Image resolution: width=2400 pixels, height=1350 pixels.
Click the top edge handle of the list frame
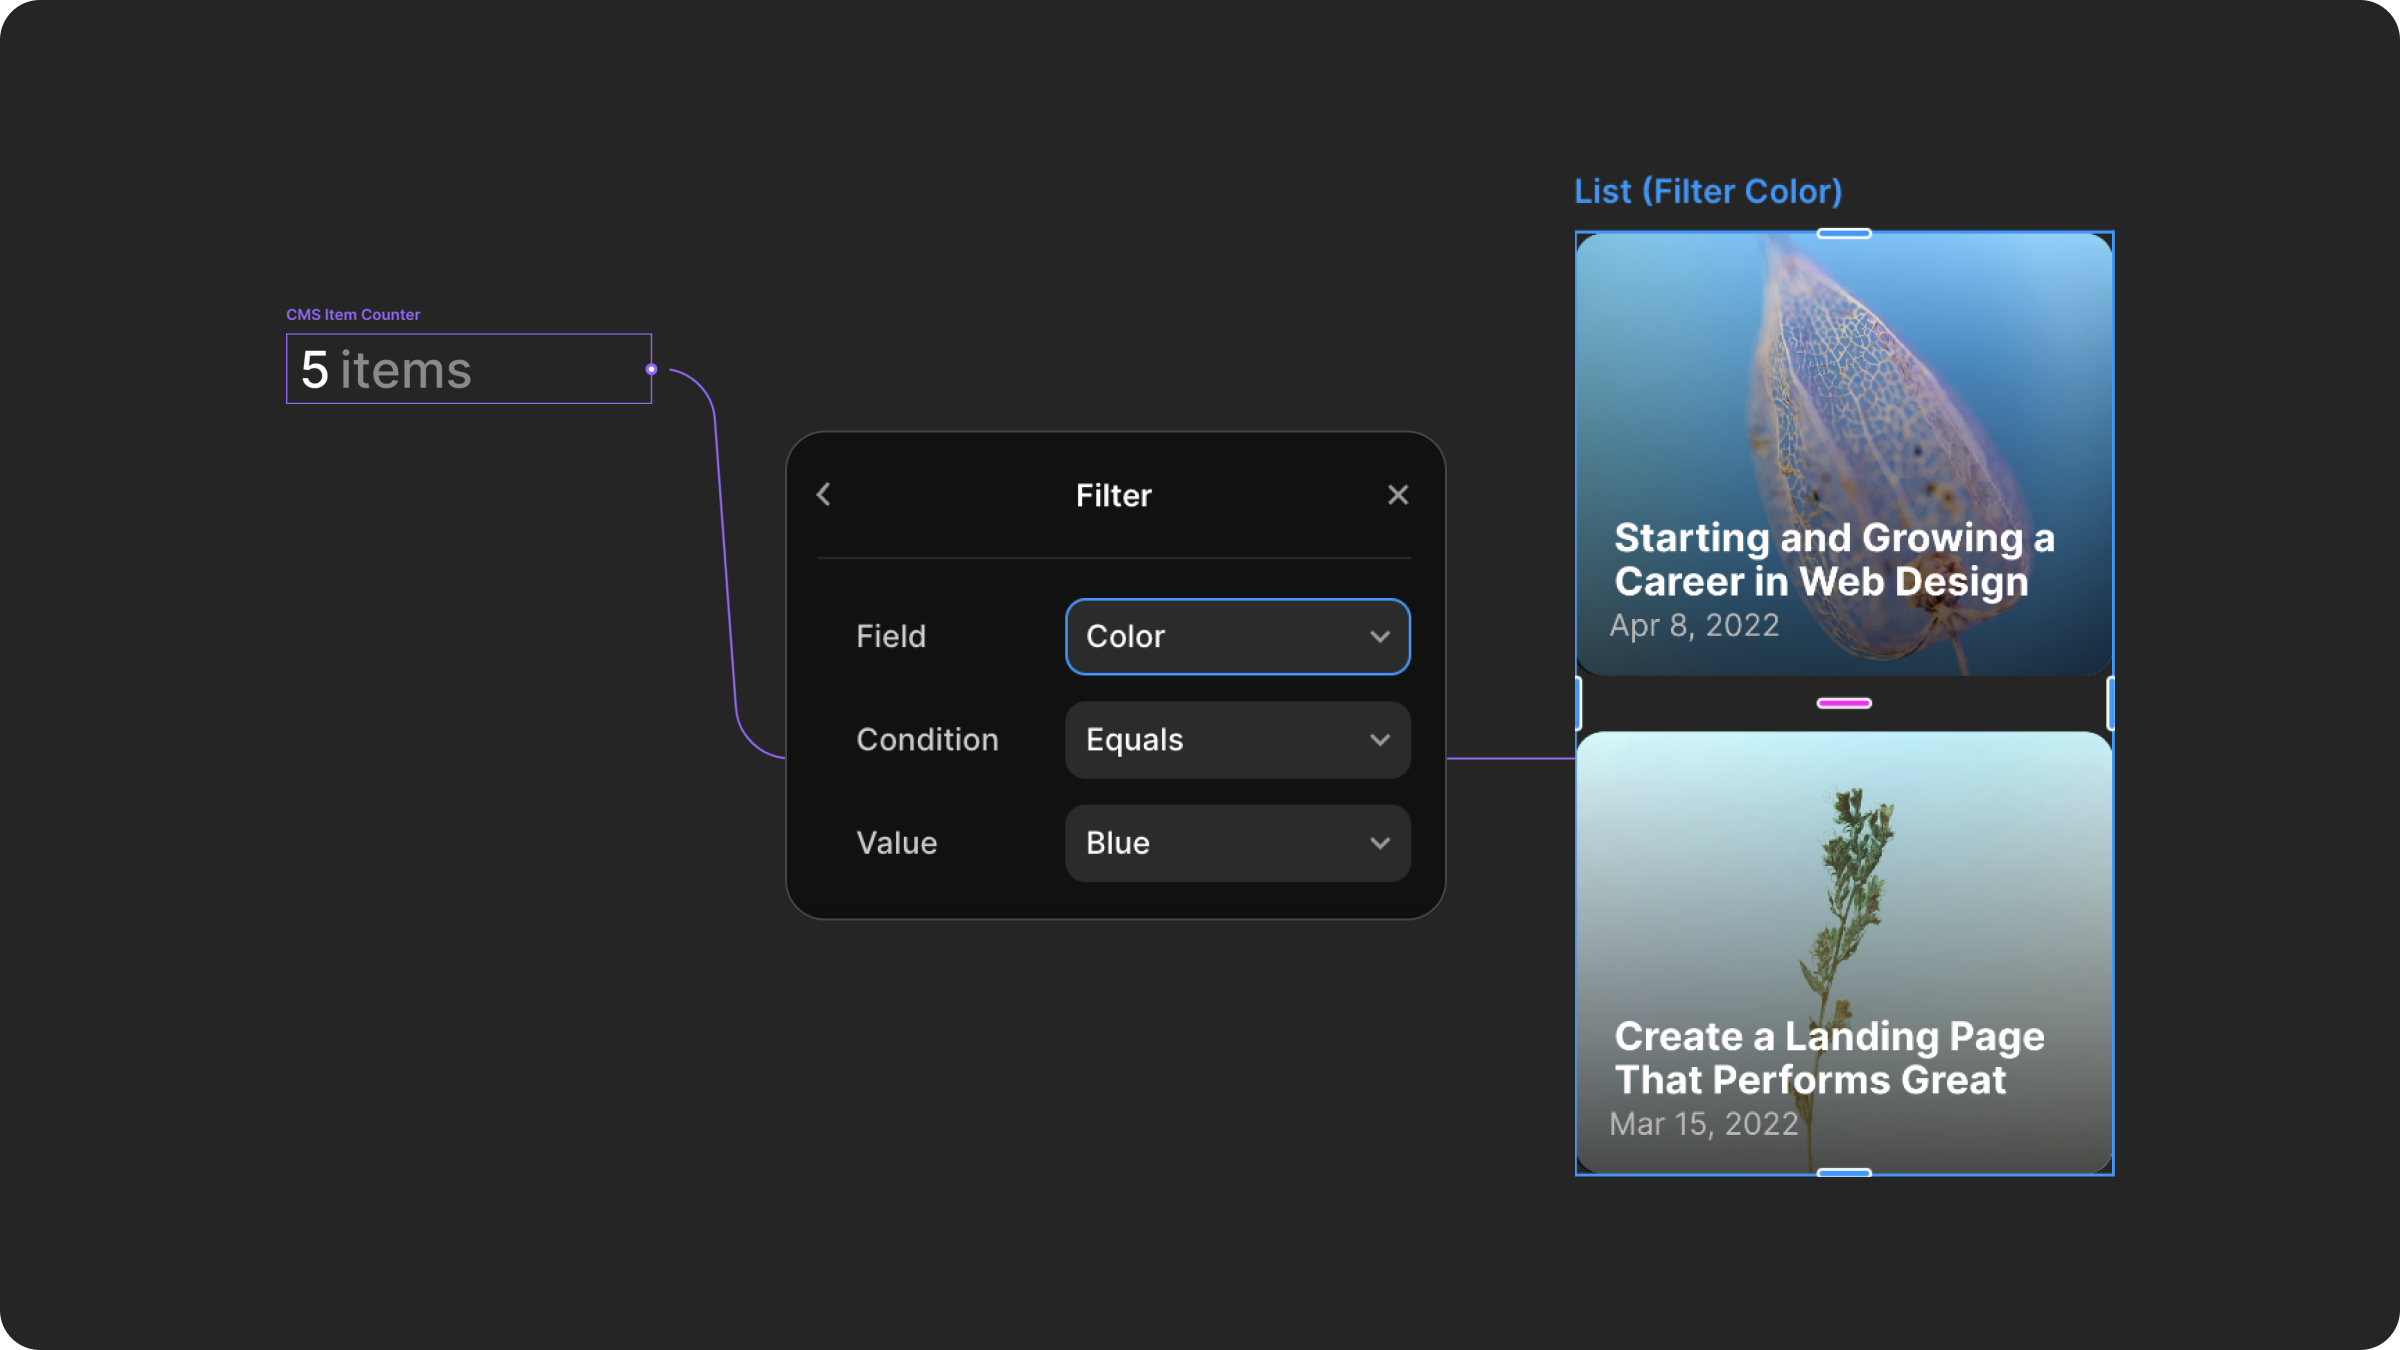click(1845, 233)
